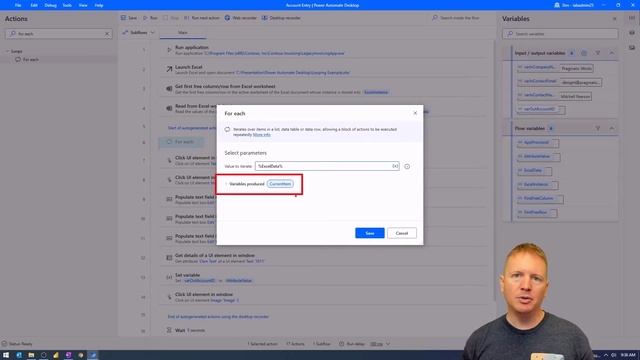
Task: Collapse the Loops group in Actions
Action: (7, 51)
